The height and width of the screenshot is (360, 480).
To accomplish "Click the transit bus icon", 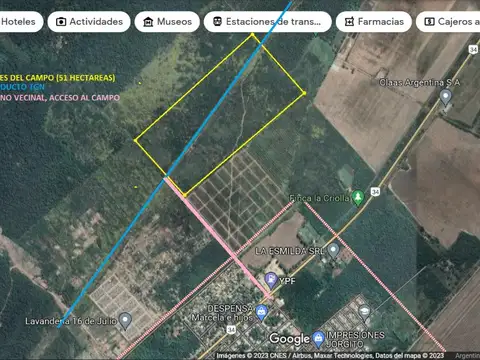I will coord(217,22).
